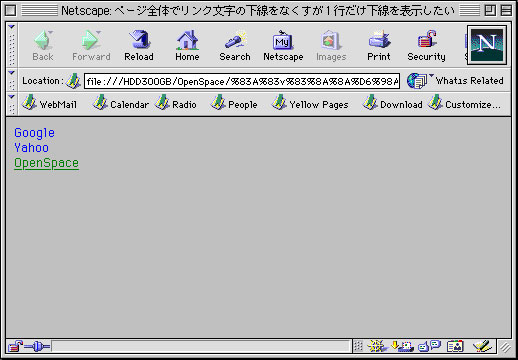Click the Location URL field
The height and width of the screenshot is (360, 518).
(242, 81)
